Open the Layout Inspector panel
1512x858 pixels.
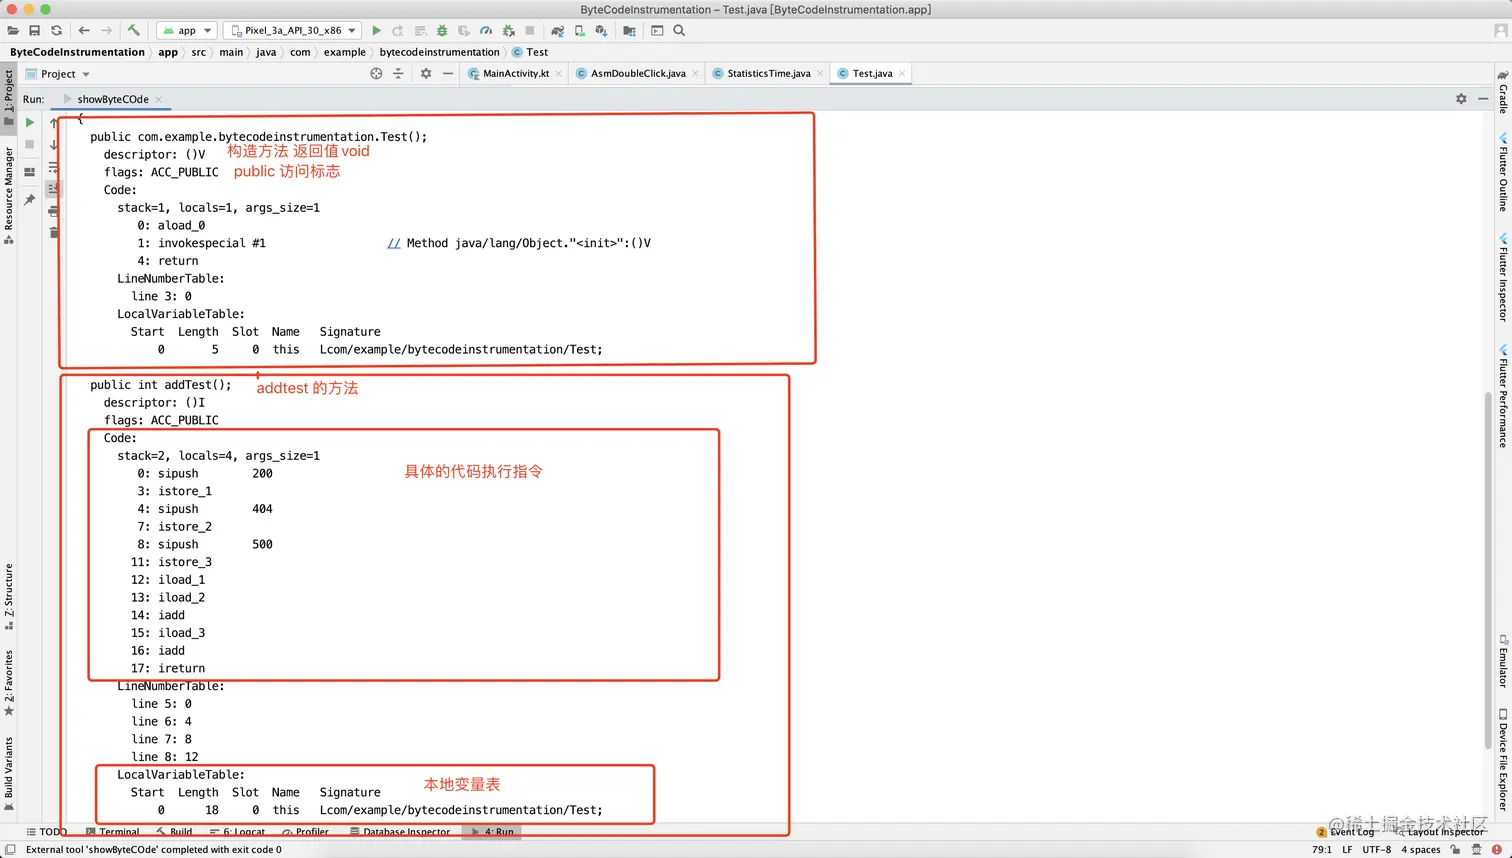click(x=1440, y=832)
